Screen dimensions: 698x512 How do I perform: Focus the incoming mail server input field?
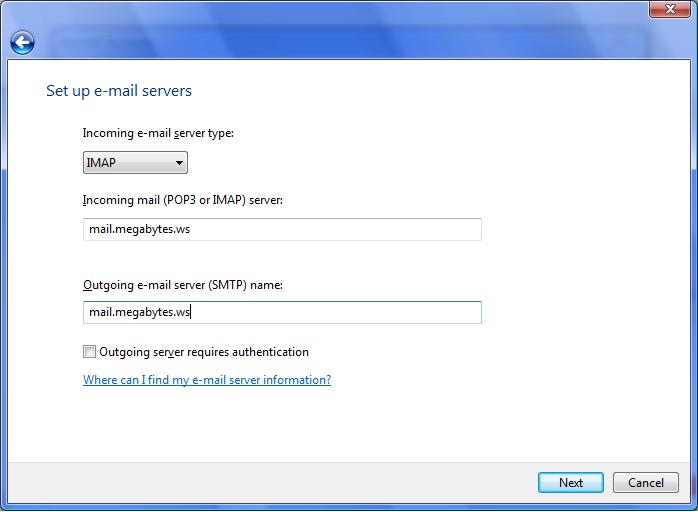click(x=282, y=229)
